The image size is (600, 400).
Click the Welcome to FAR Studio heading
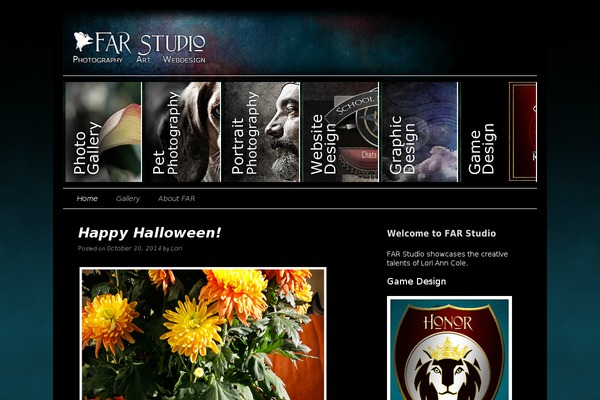click(441, 233)
